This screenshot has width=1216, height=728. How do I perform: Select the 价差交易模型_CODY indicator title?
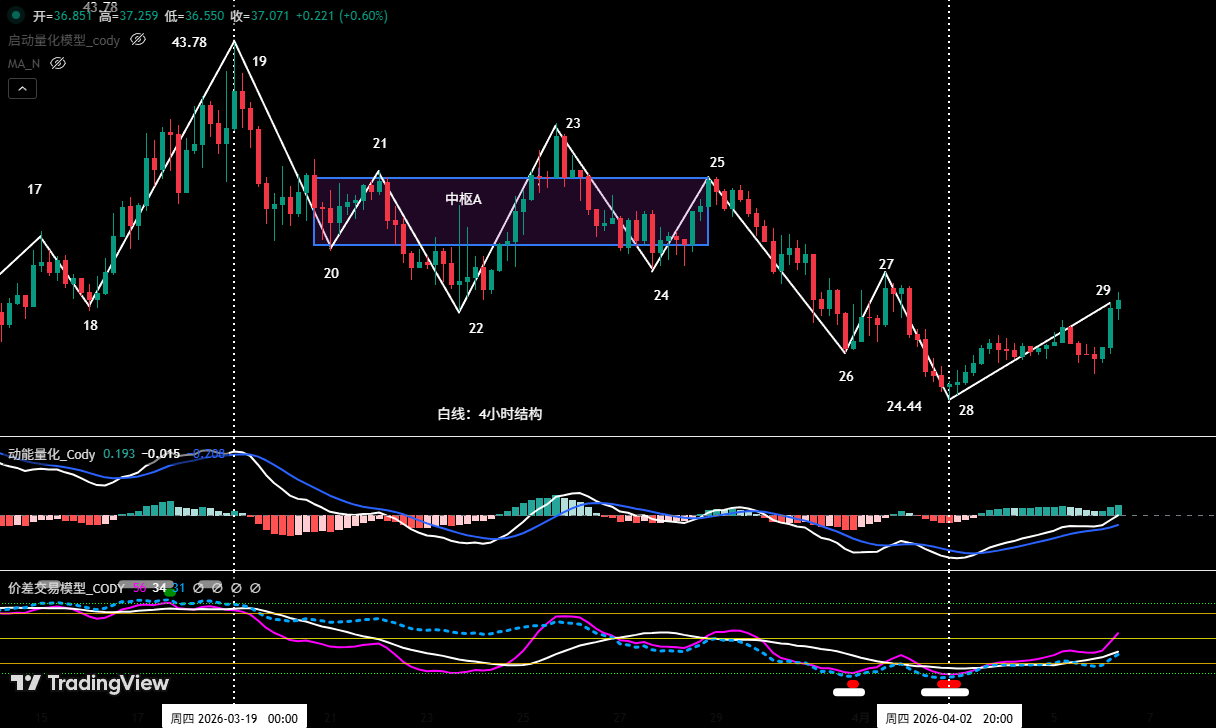pos(65,588)
